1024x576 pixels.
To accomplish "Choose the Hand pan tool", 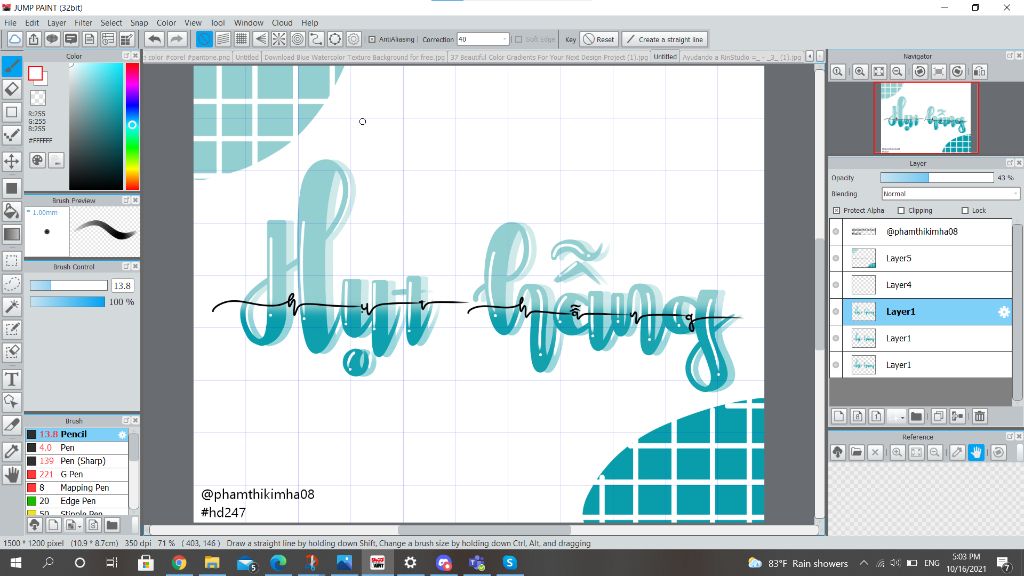I will tap(12, 475).
